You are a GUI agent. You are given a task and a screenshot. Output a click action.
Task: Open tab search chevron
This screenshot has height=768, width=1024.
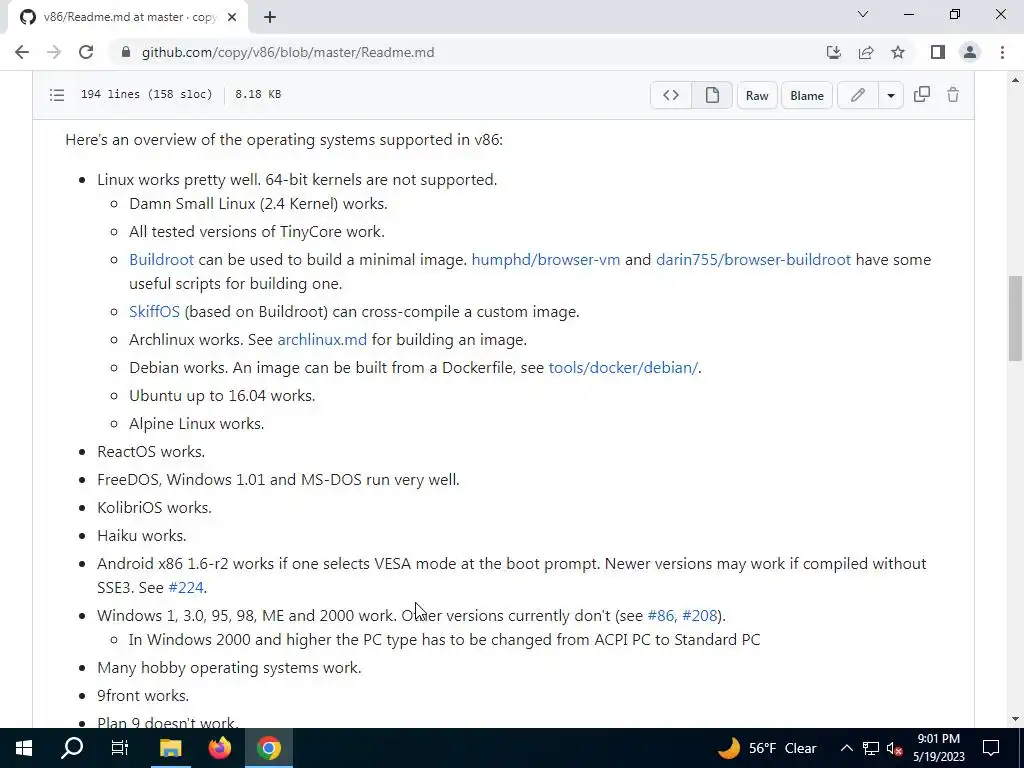[x=863, y=14]
